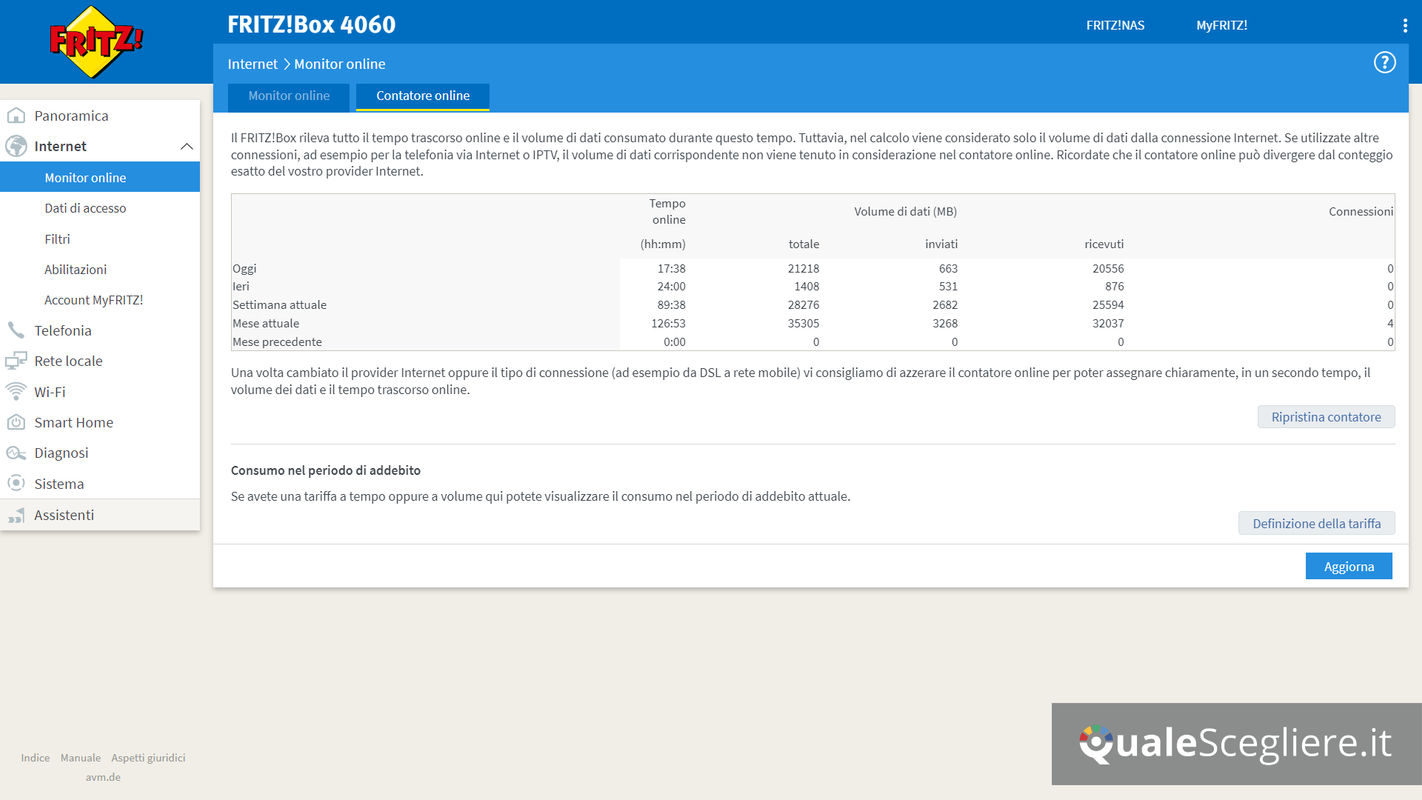The image size is (1422, 800).
Task: Switch to the Monitor online tab
Action: [x=289, y=96]
